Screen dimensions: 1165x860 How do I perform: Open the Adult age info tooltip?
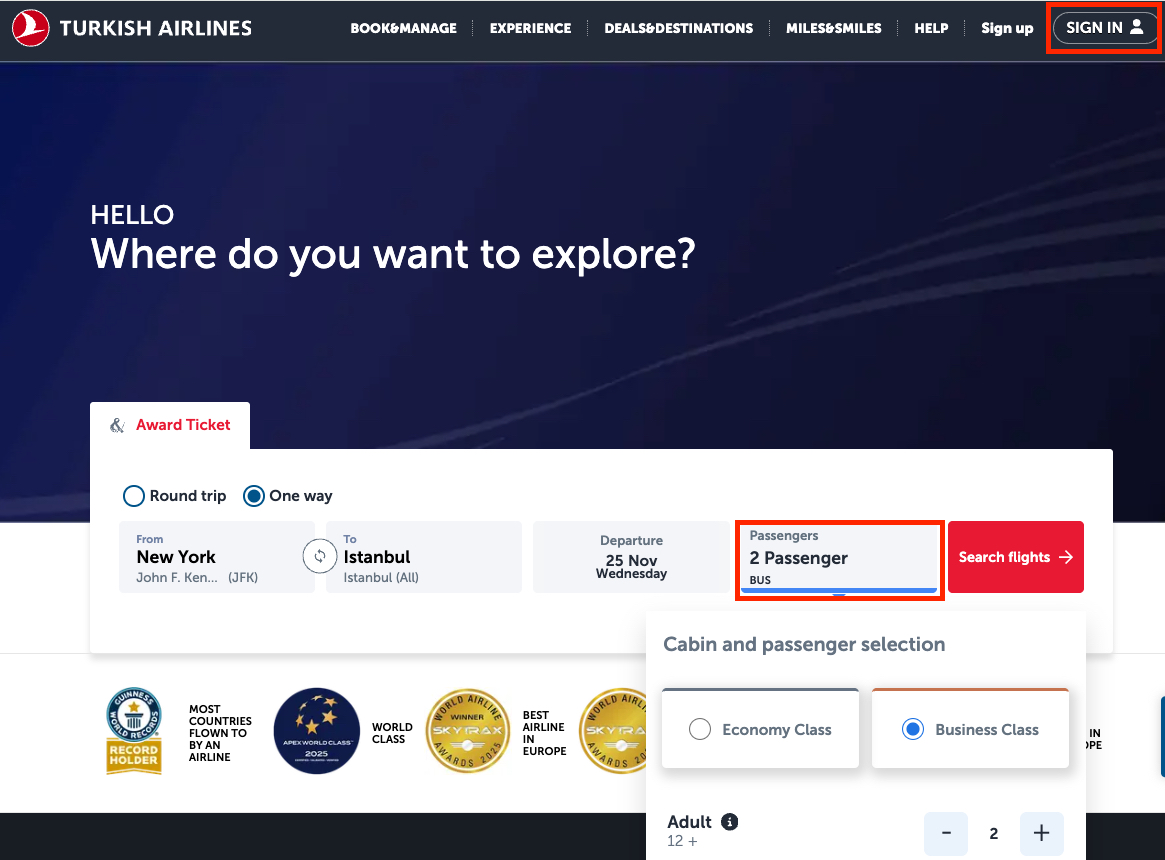pyautogui.click(x=729, y=821)
